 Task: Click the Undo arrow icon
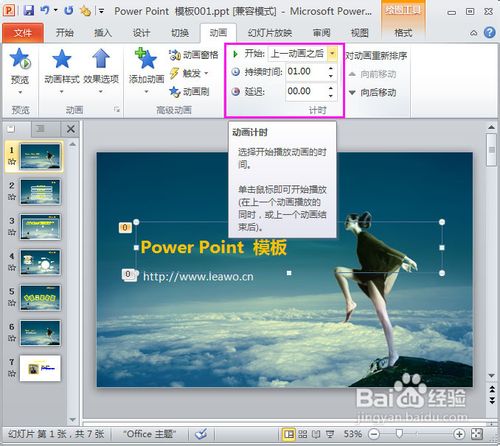[x=45, y=11]
